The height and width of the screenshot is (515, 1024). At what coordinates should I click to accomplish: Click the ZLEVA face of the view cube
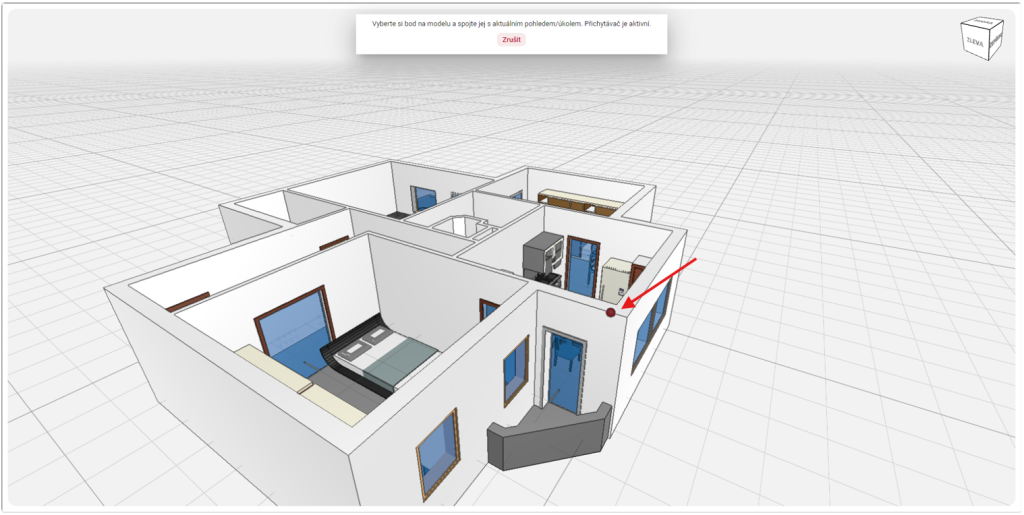[x=973, y=43]
